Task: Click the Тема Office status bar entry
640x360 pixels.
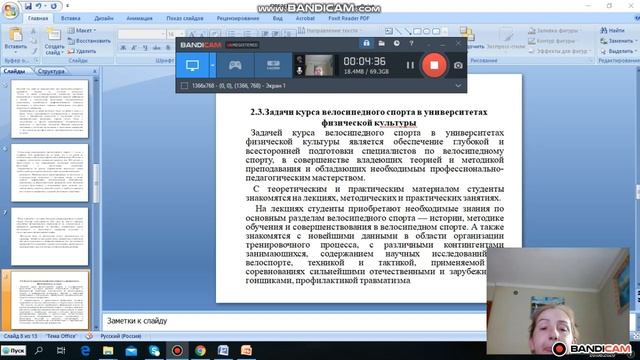Action: point(61,336)
